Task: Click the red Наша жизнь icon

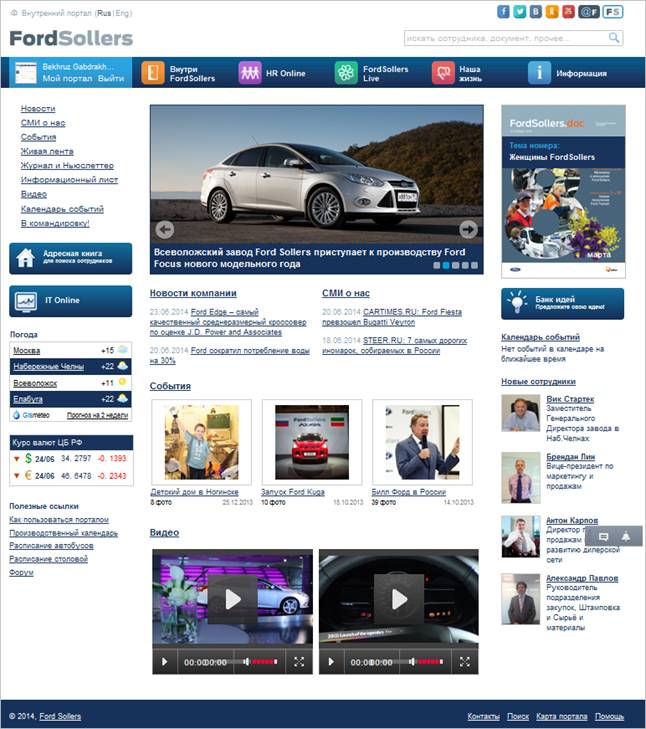Action: point(443,73)
